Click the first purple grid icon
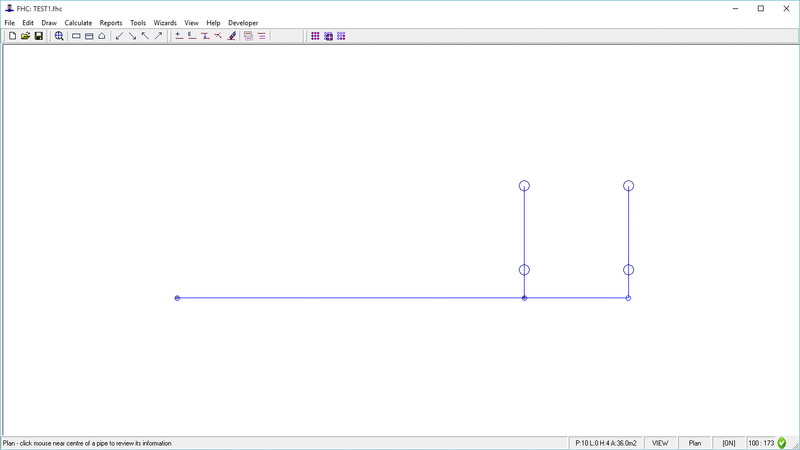This screenshot has width=800, height=450. click(x=315, y=36)
